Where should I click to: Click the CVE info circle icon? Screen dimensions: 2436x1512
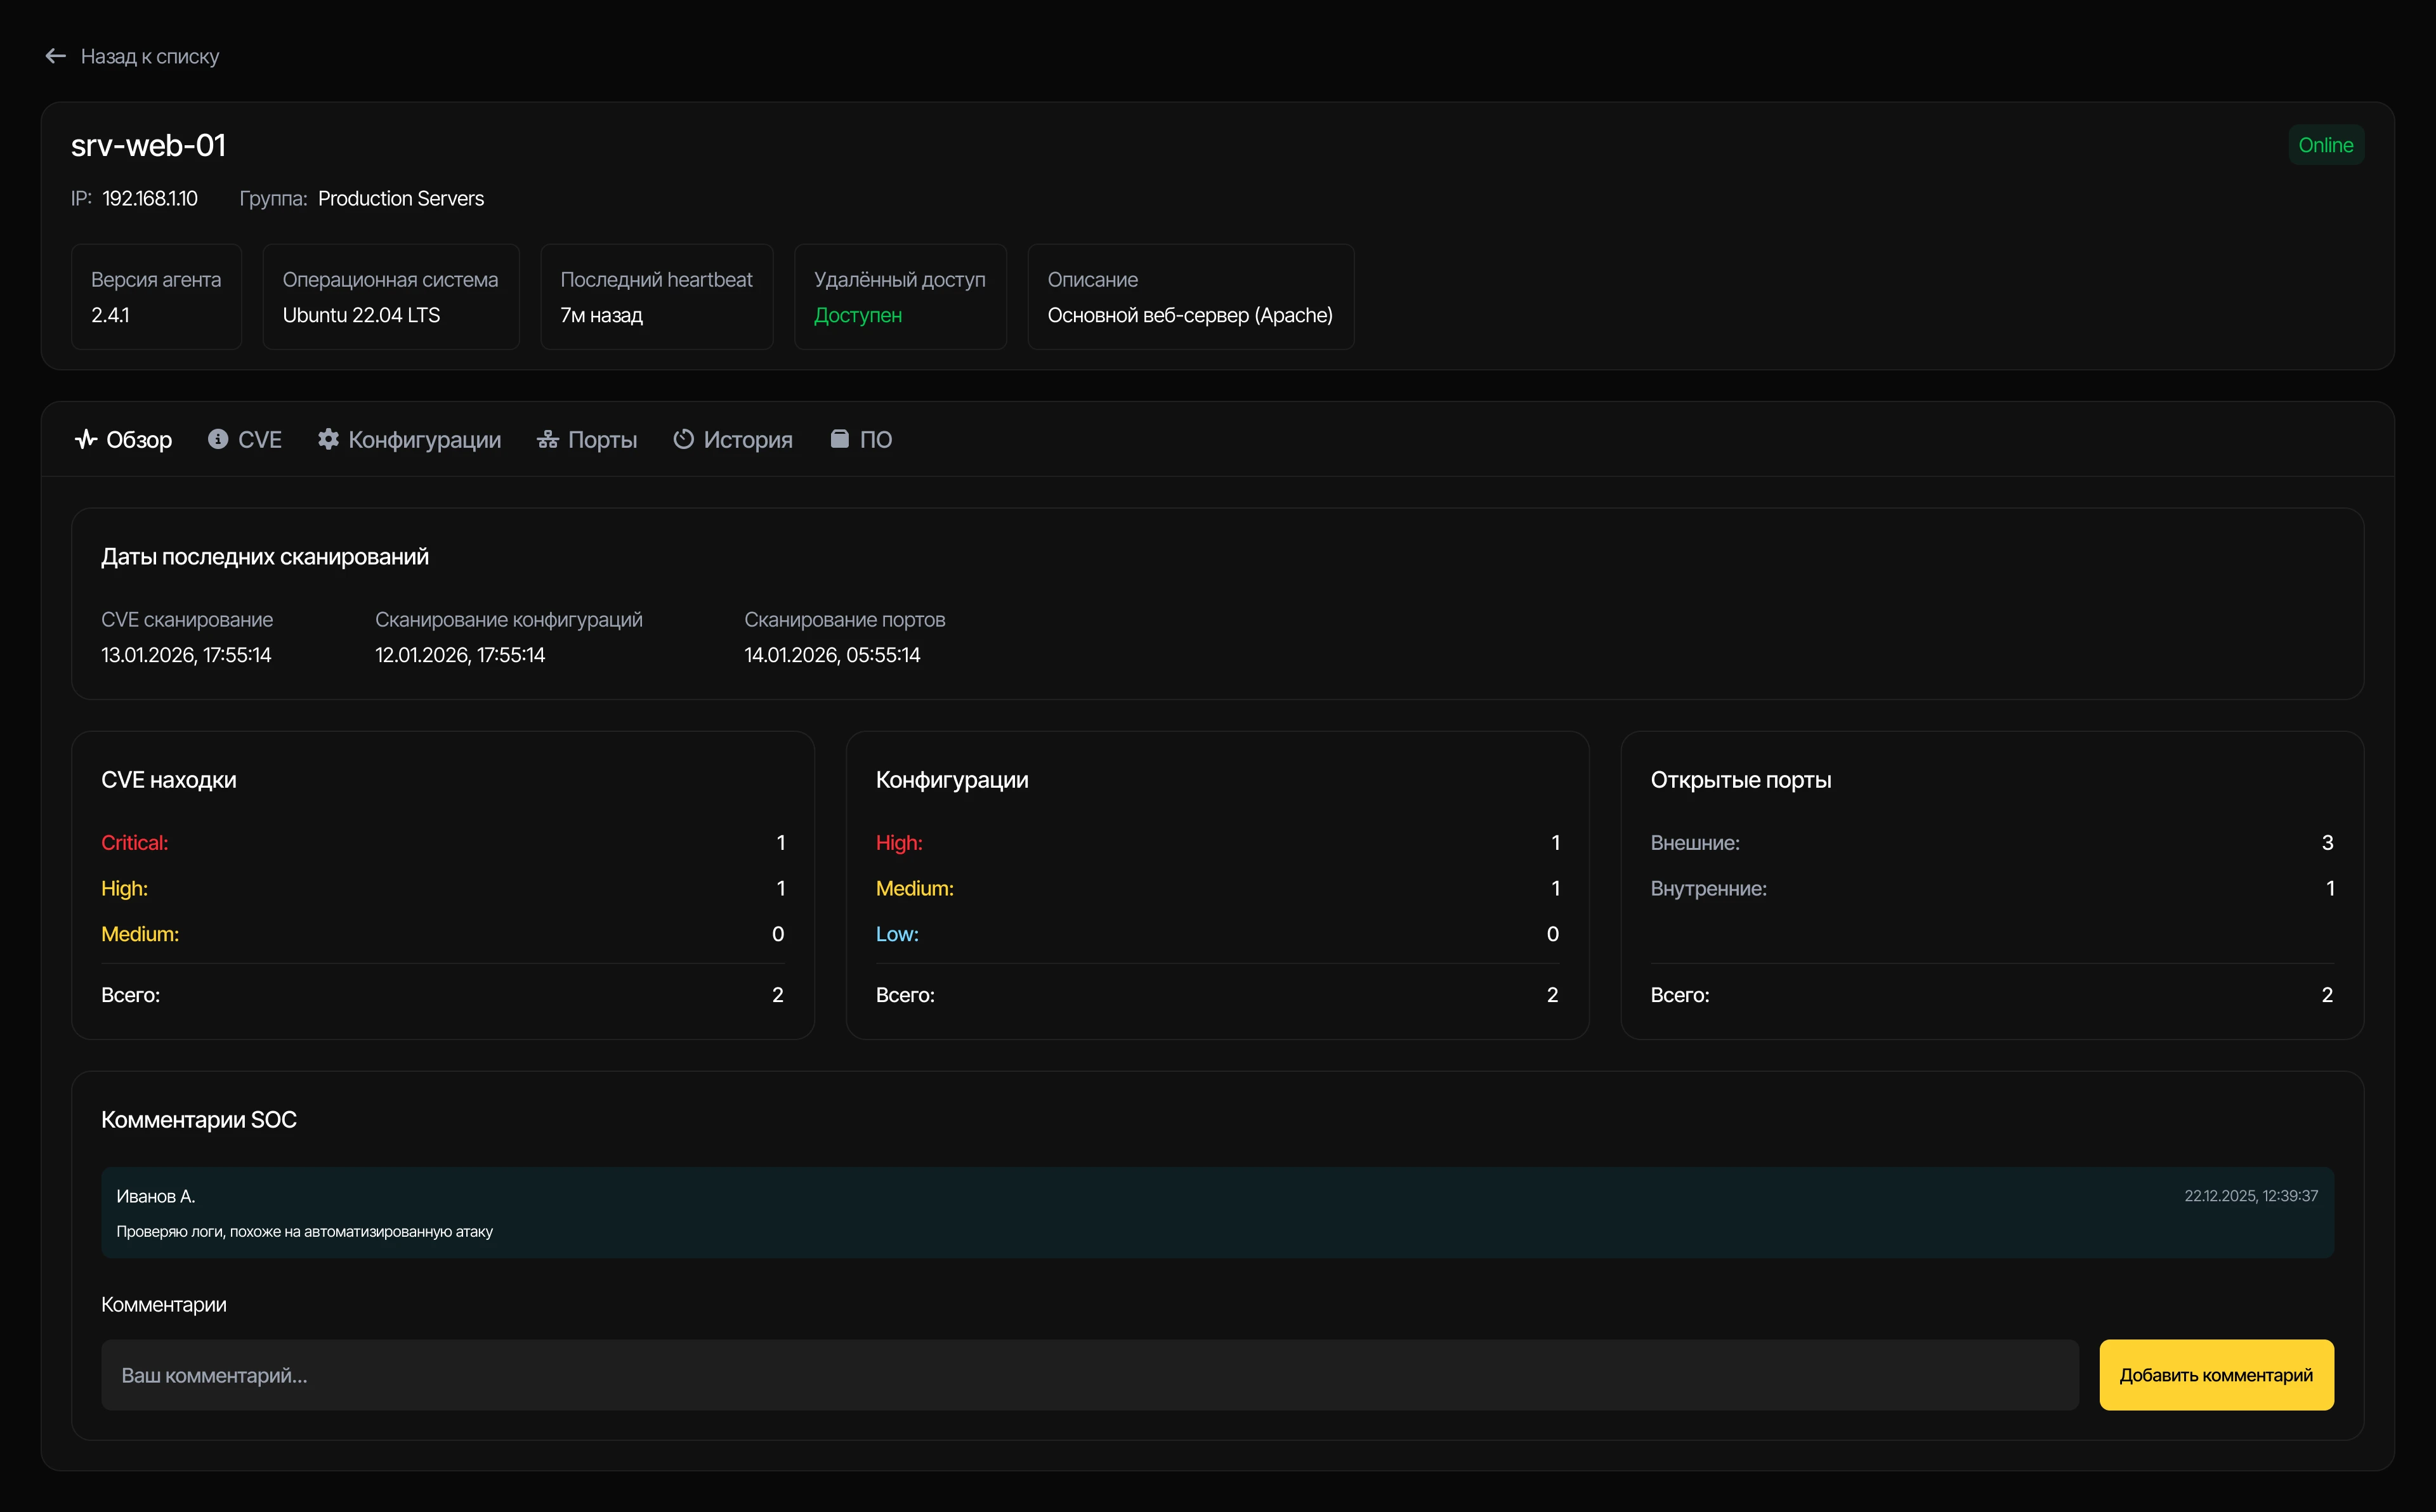pos(217,439)
